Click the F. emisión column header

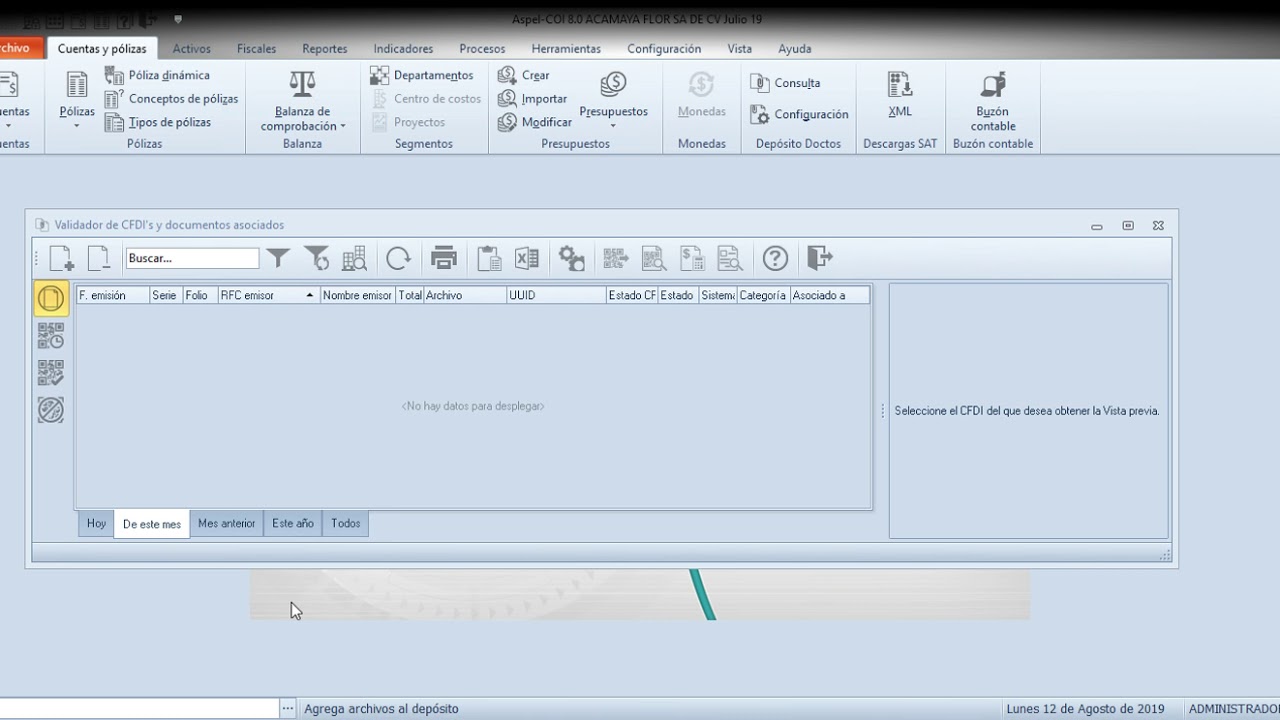click(x=113, y=295)
